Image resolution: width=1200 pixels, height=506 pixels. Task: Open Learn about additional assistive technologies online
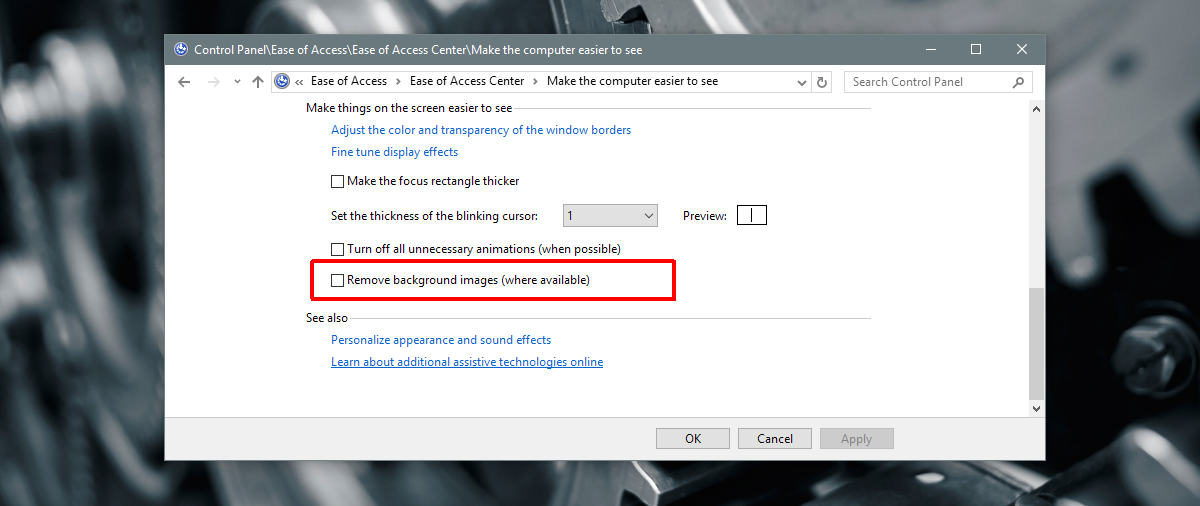tap(467, 362)
